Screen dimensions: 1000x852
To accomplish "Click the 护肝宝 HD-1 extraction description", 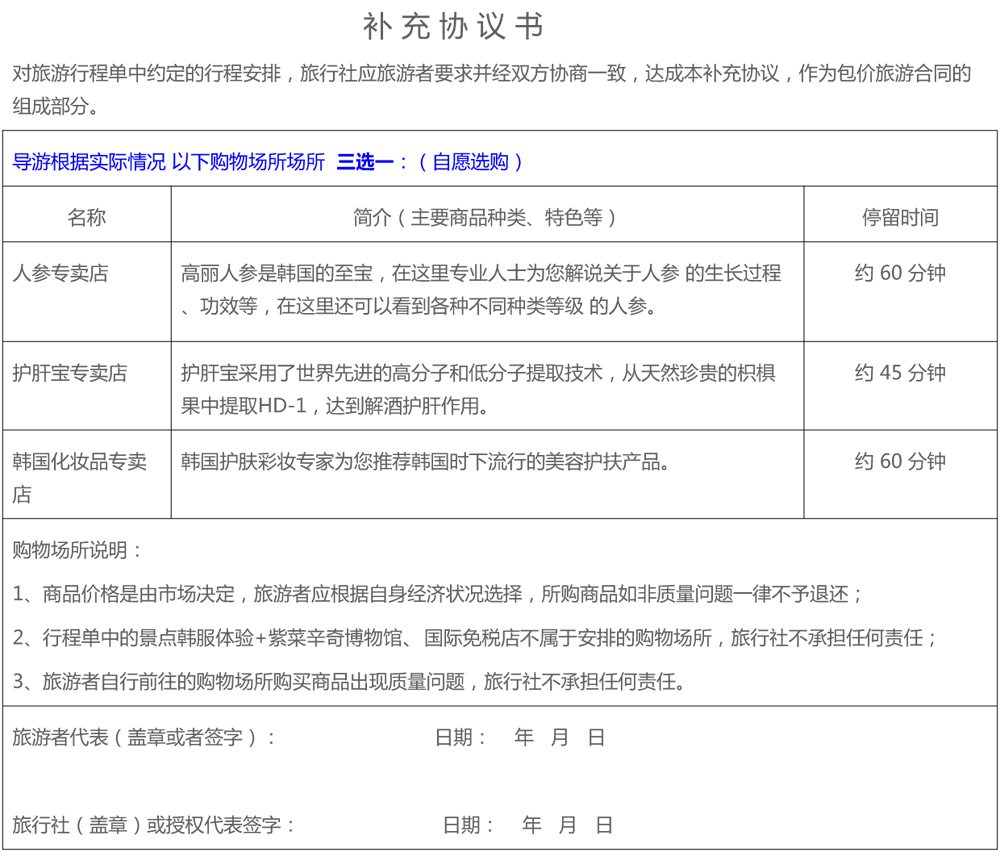I will click(478, 389).
